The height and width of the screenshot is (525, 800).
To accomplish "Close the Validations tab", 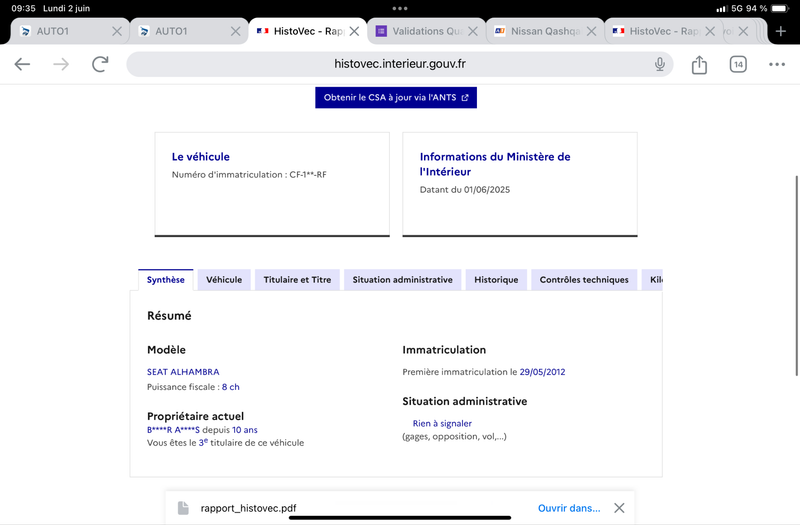I will (473, 31).
